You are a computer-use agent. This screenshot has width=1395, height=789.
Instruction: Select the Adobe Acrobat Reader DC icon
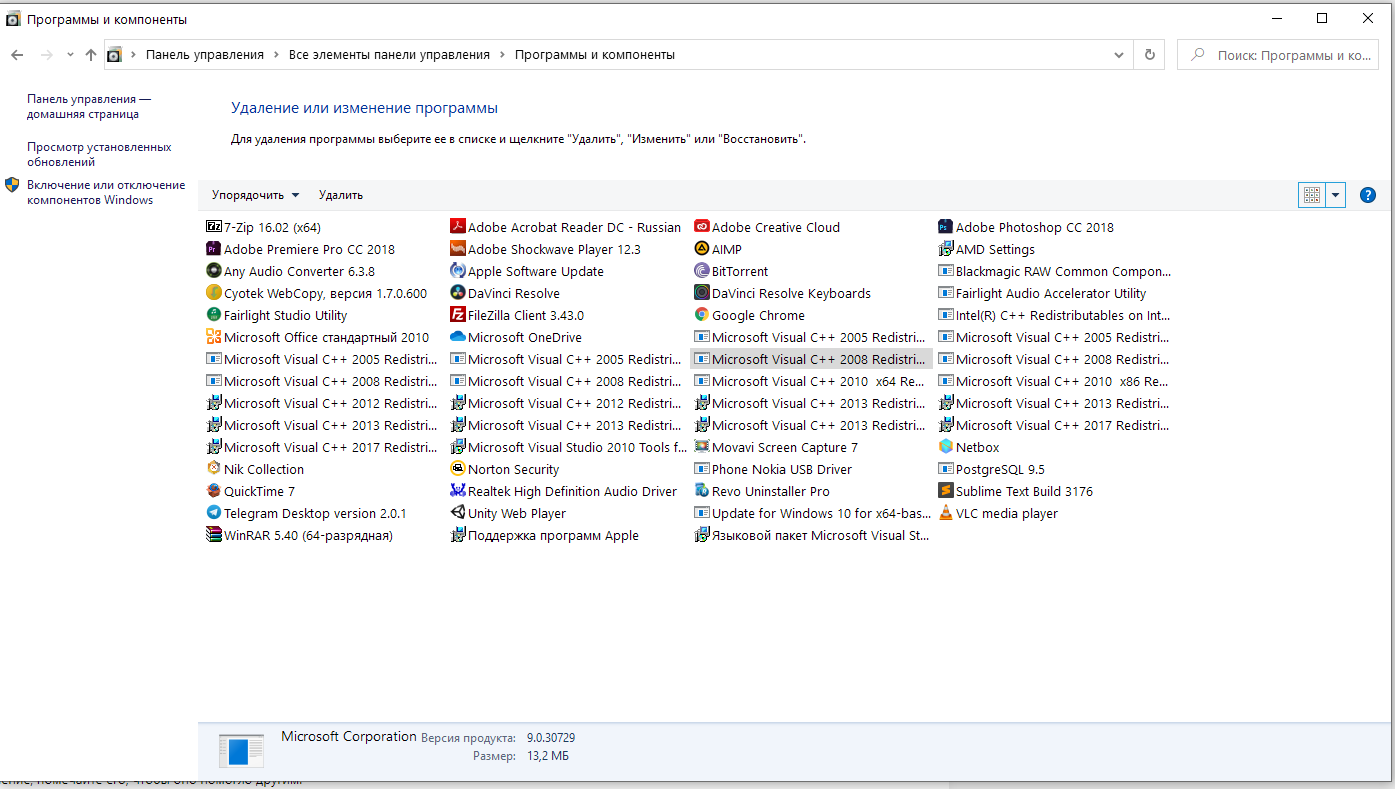pyautogui.click(x=457, y=227)
